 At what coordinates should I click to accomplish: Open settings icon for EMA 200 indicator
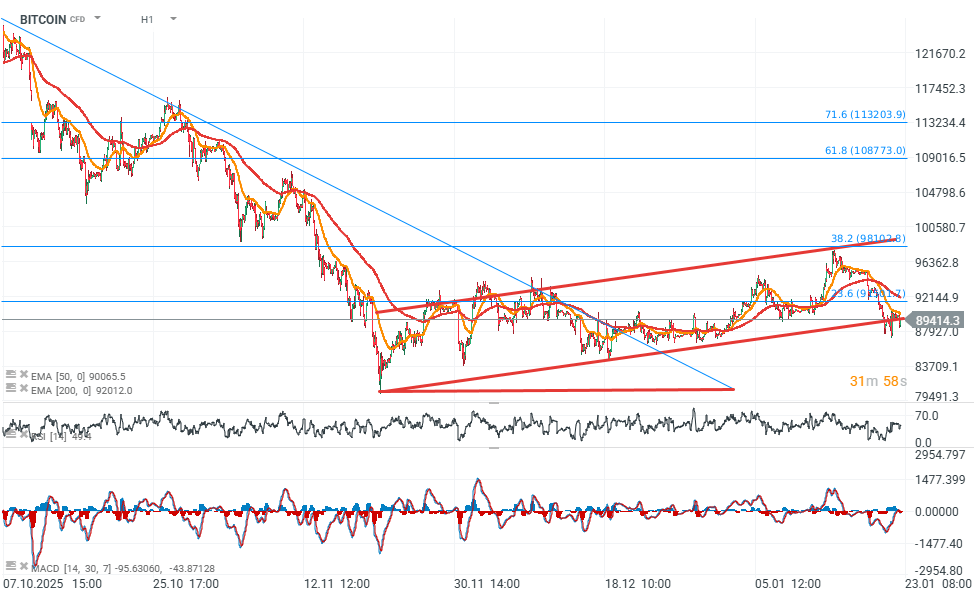(x=11, y=389)
